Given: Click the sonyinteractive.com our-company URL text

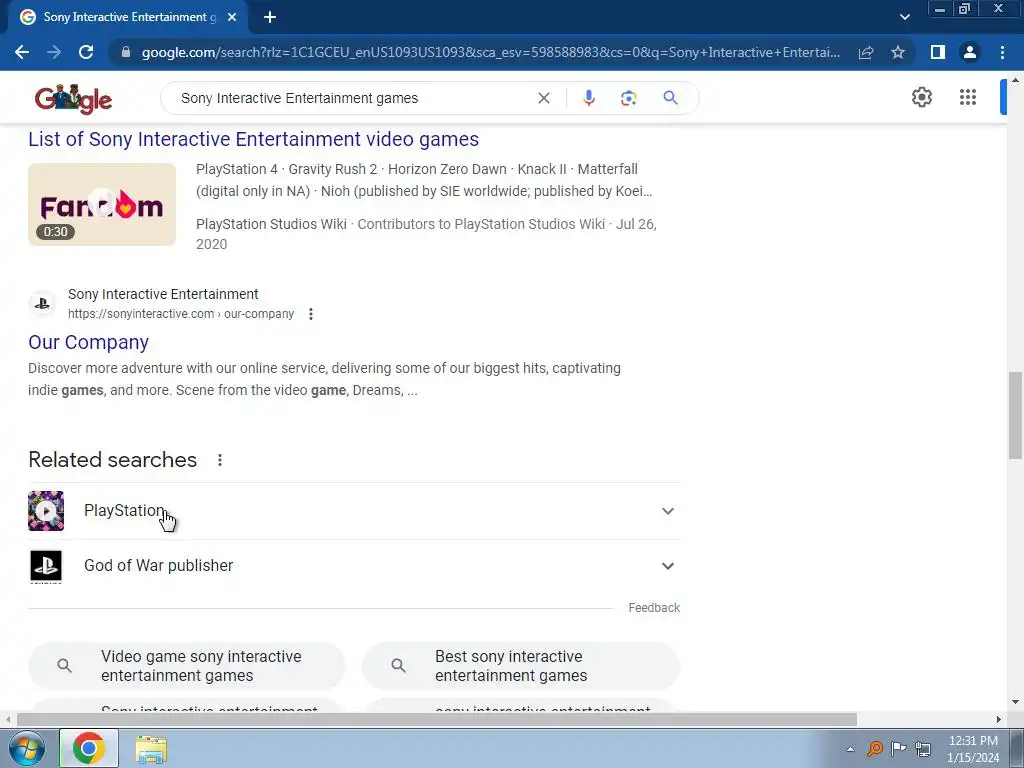Looking at the screenshot, I should (x=181, y=314).
